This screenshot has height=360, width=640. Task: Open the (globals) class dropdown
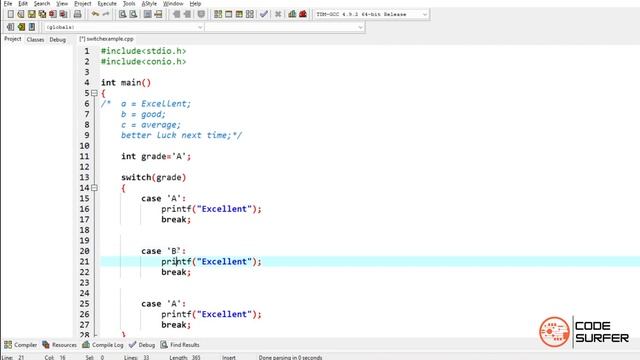(124, 27)
